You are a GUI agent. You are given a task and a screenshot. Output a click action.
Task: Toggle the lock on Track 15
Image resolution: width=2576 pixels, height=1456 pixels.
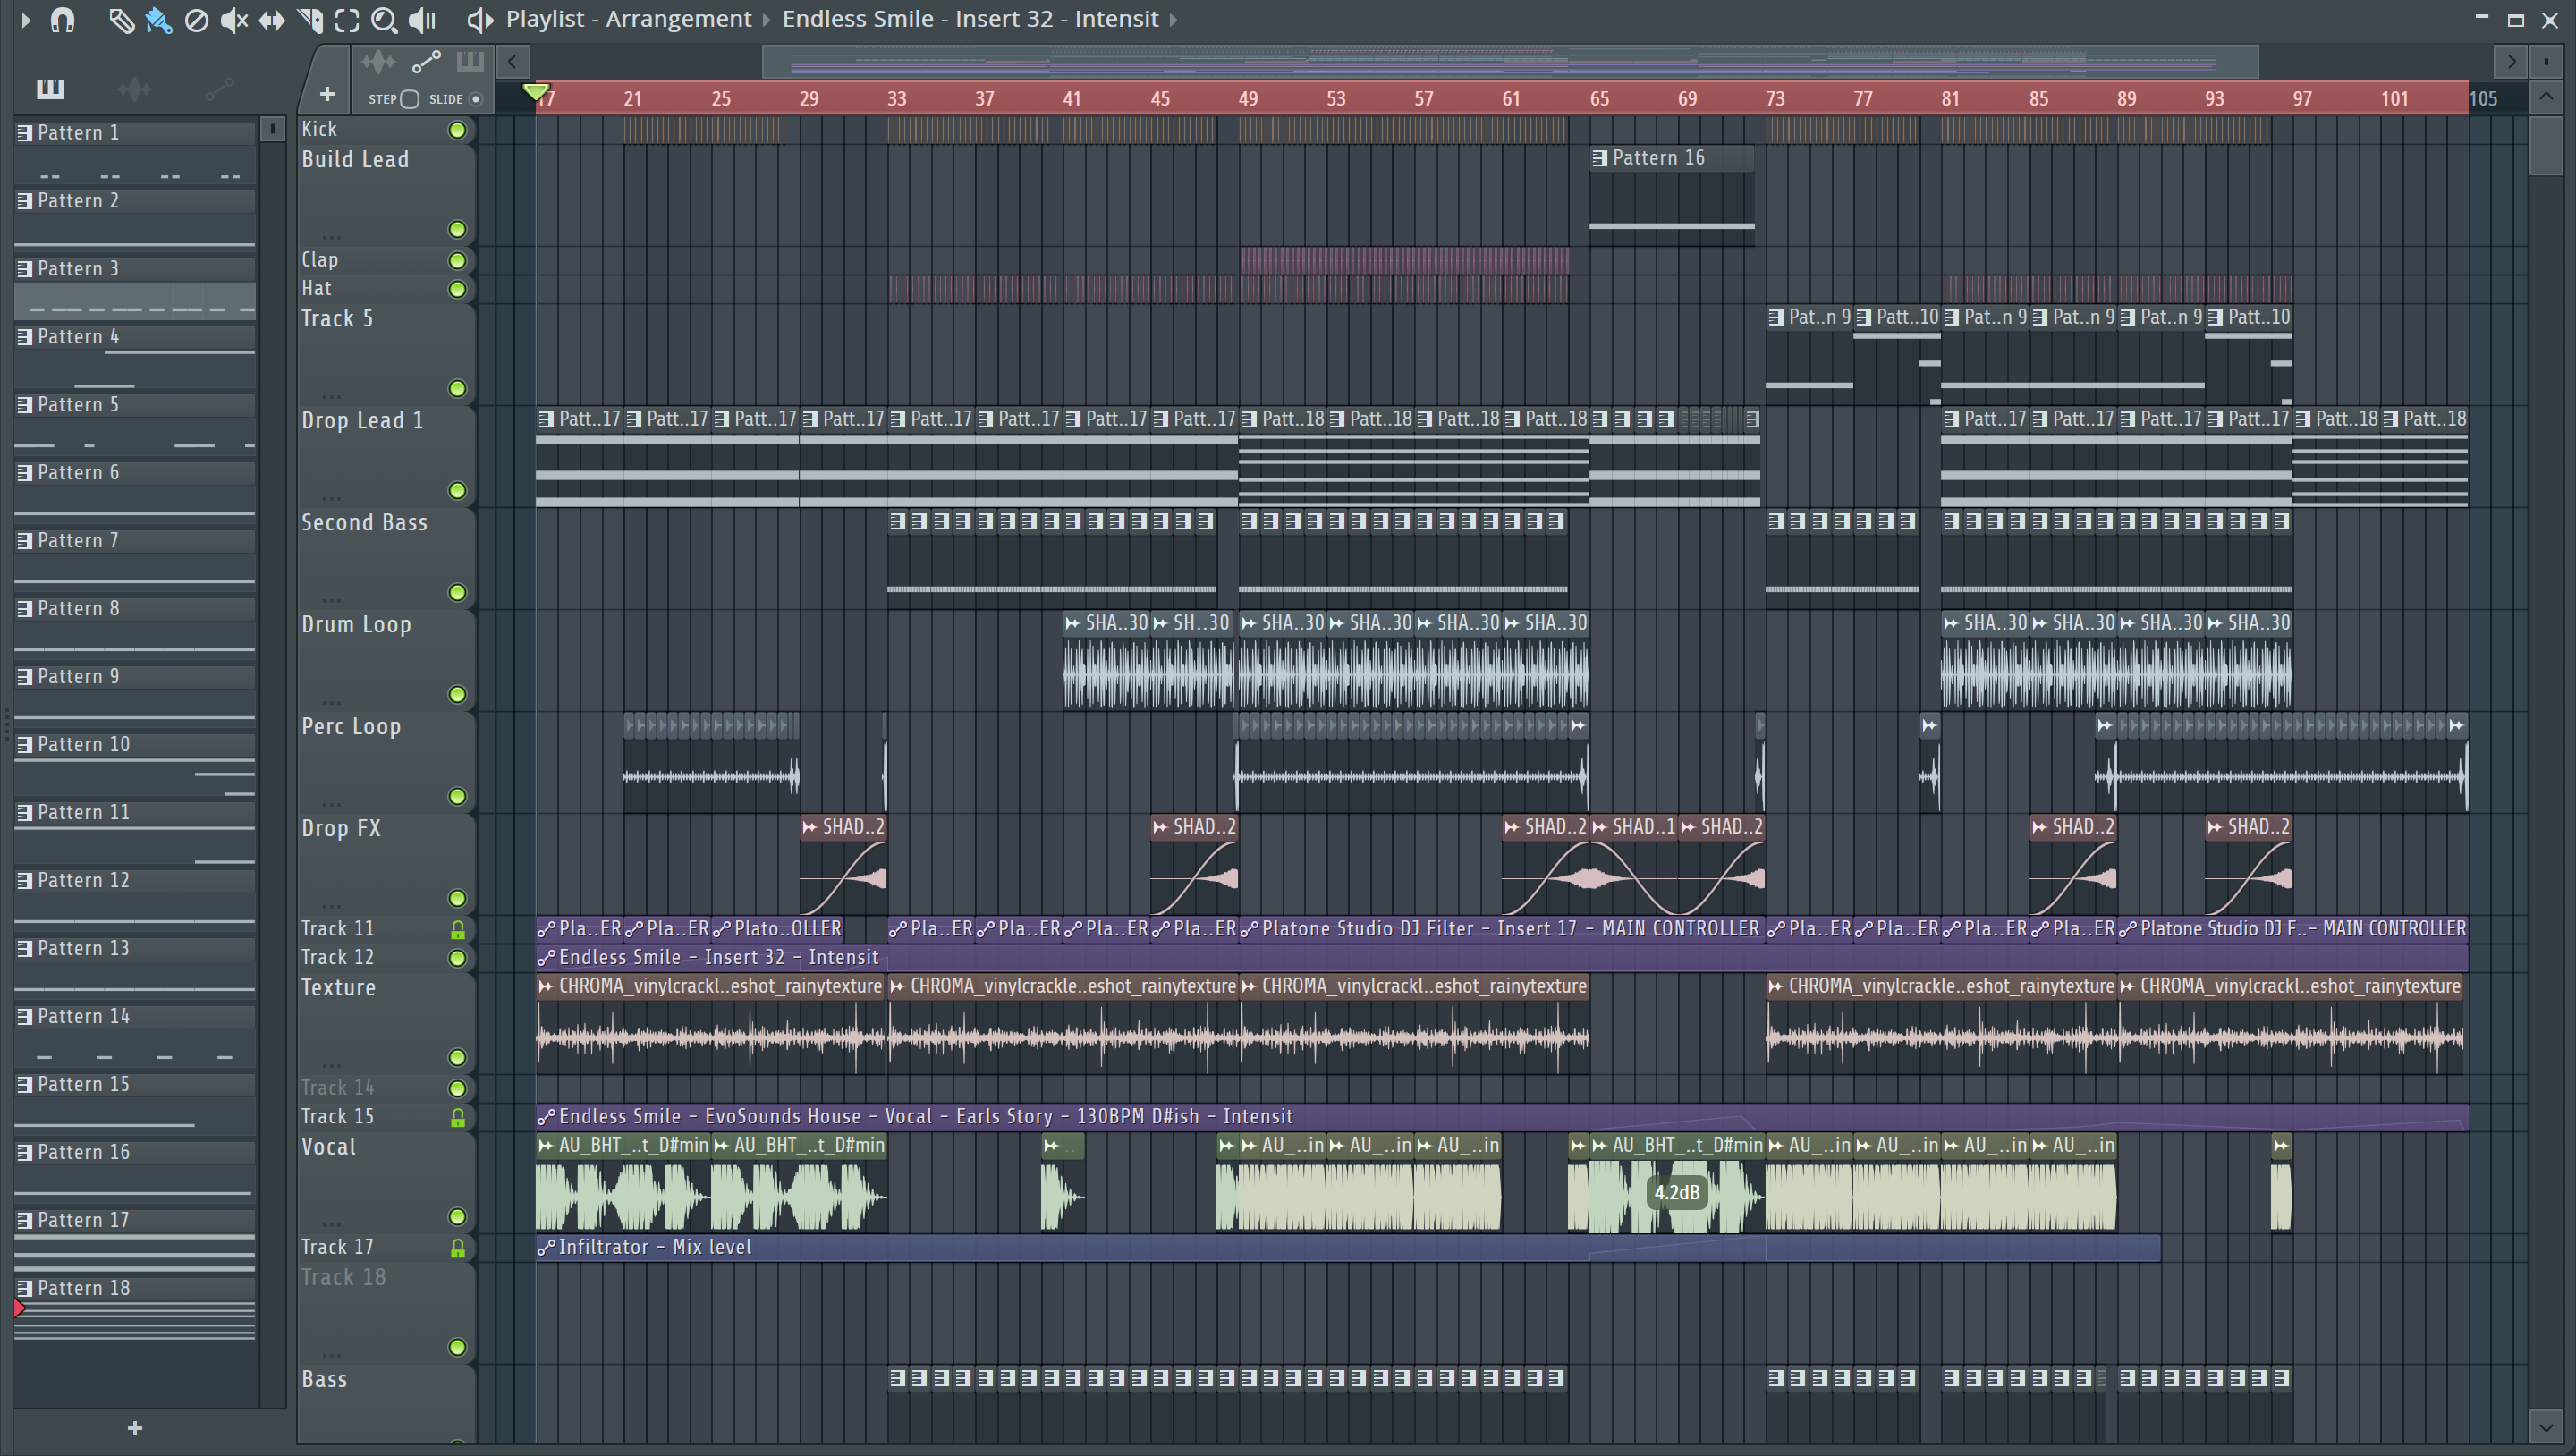pyautogui.click(x=457, y=1118)
